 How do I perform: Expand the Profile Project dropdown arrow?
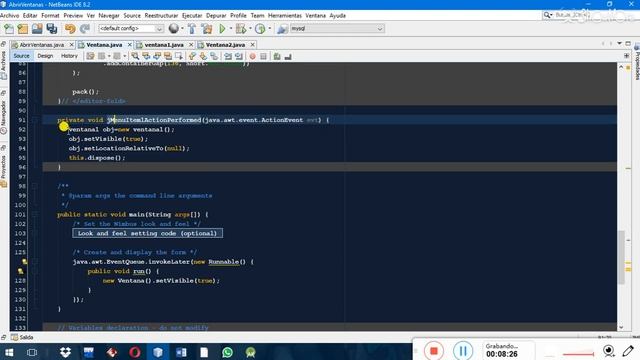(269, 29)
